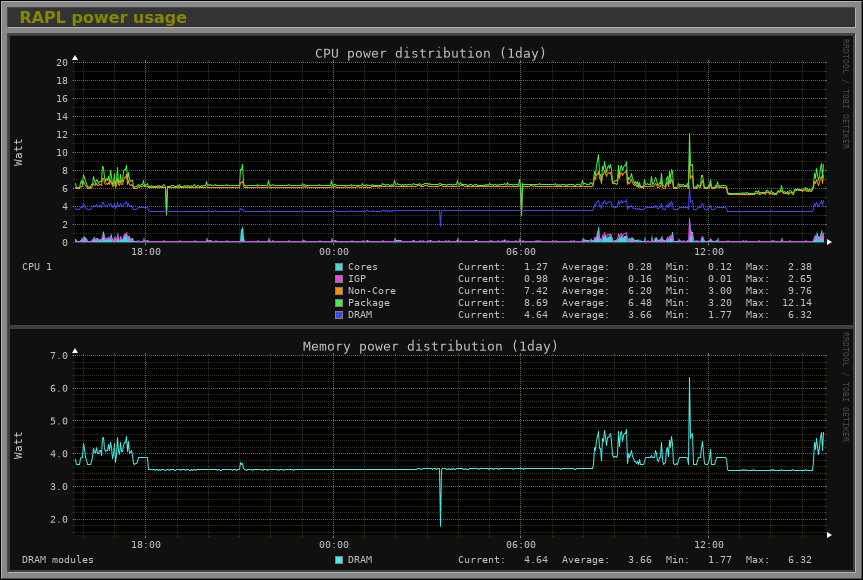Select IGP min value 0.01
Screen dimensions: 863x580
(x=720, y=279)
